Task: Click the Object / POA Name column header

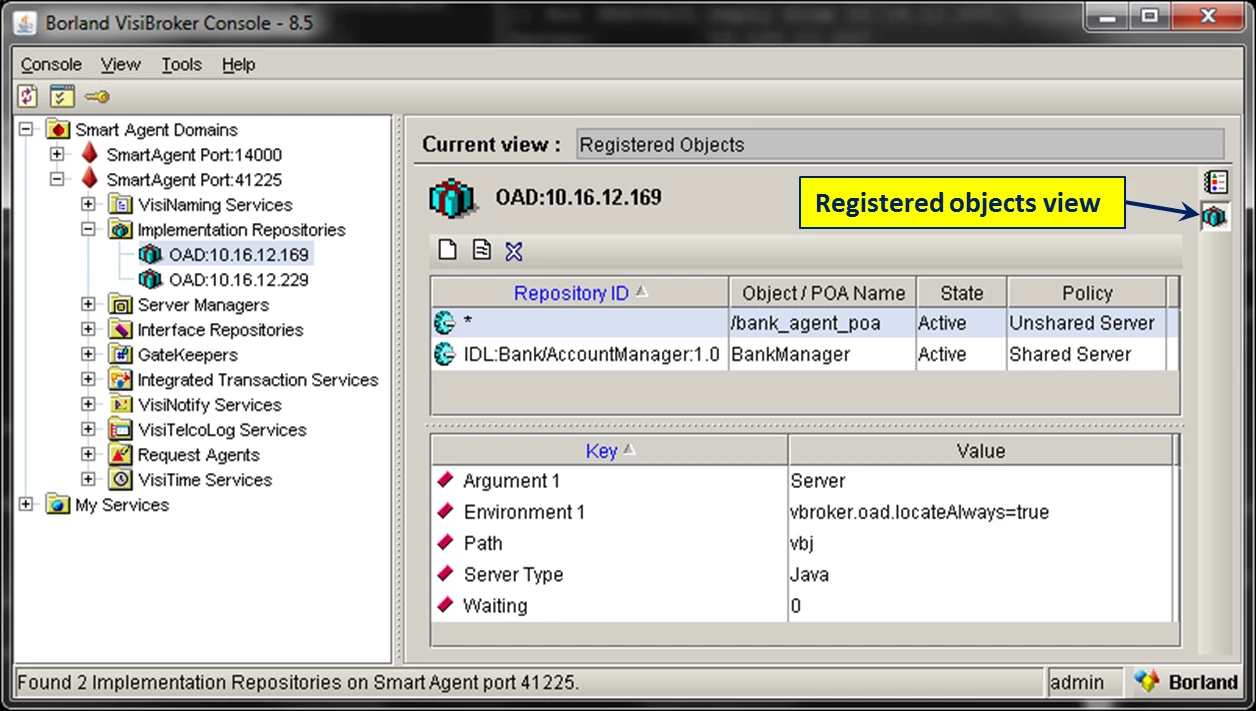Action: coord(823,293)
